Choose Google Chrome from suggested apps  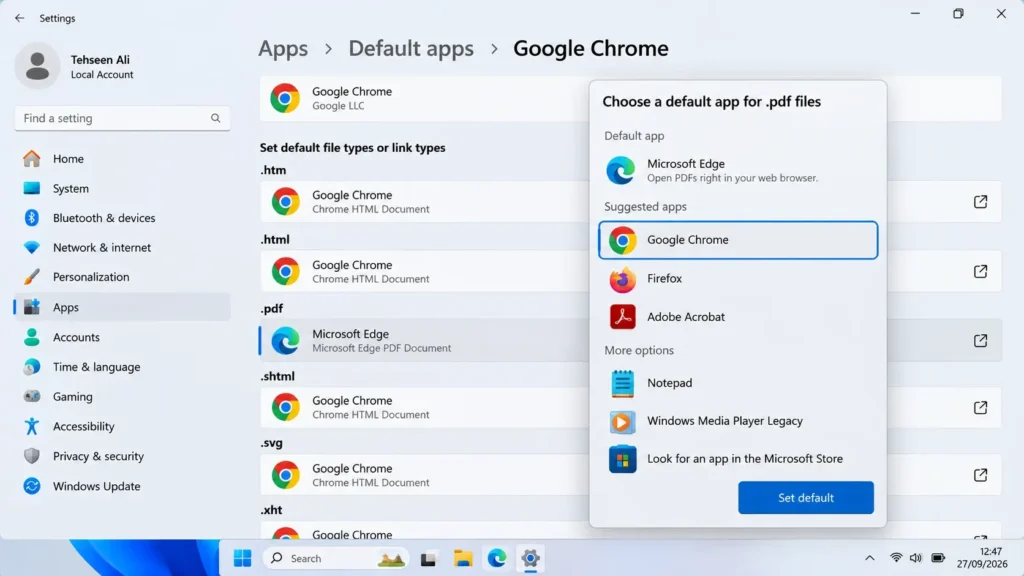point(738,240)
